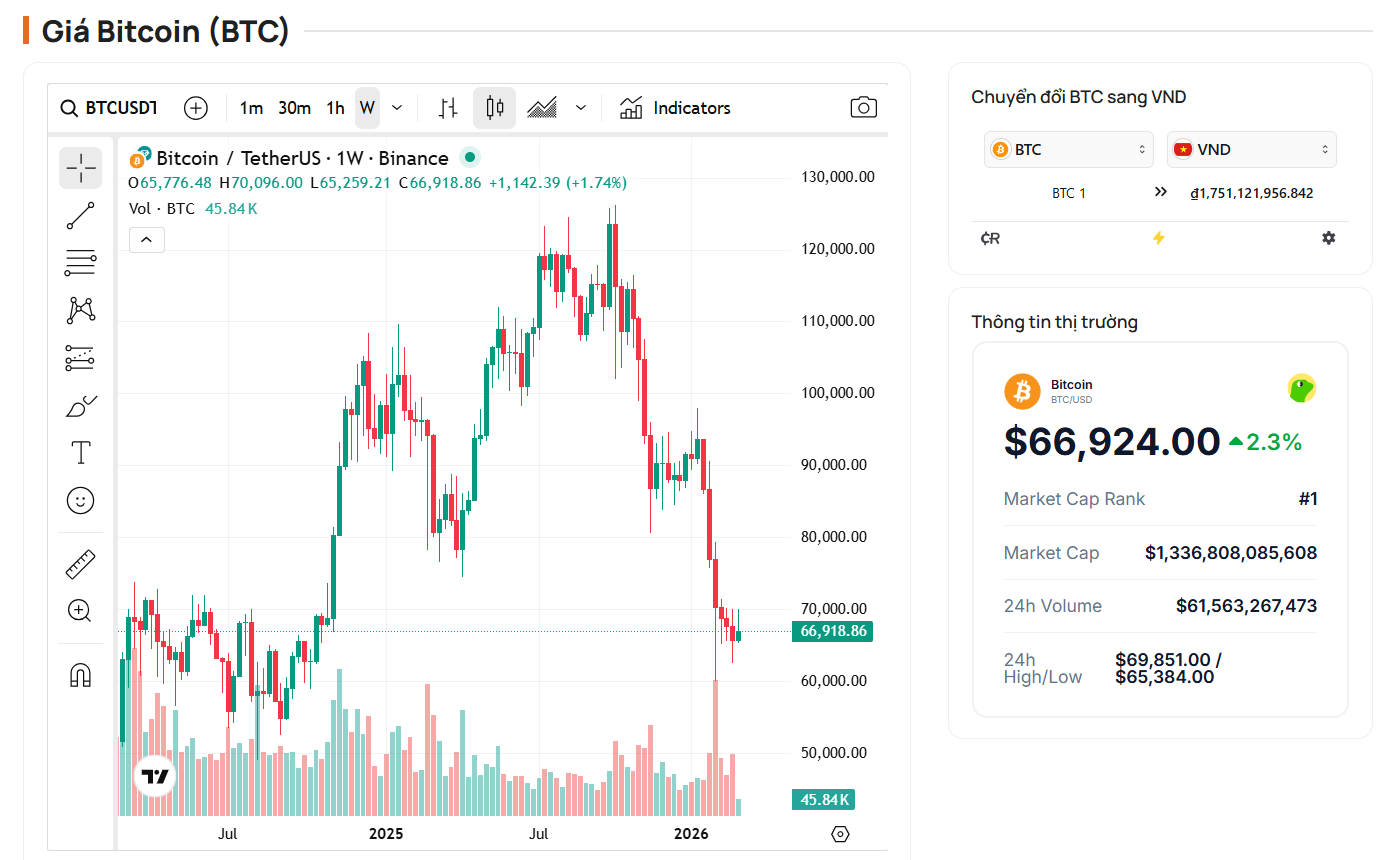Select the 1h interval tab
1382x860 pixels.
tap(334, 107)
